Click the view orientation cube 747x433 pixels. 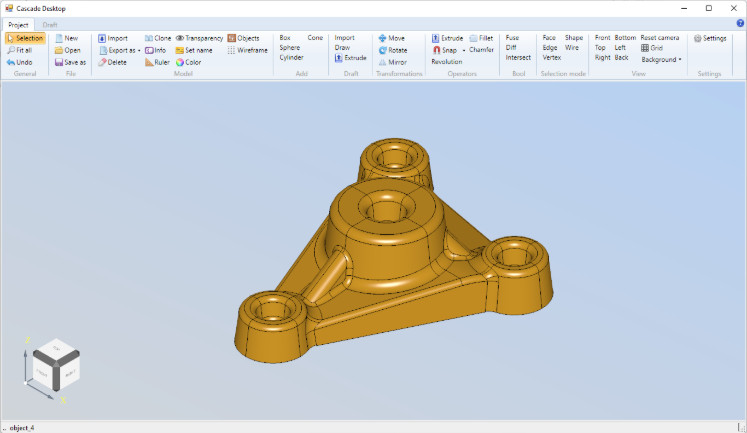[56, 364]
